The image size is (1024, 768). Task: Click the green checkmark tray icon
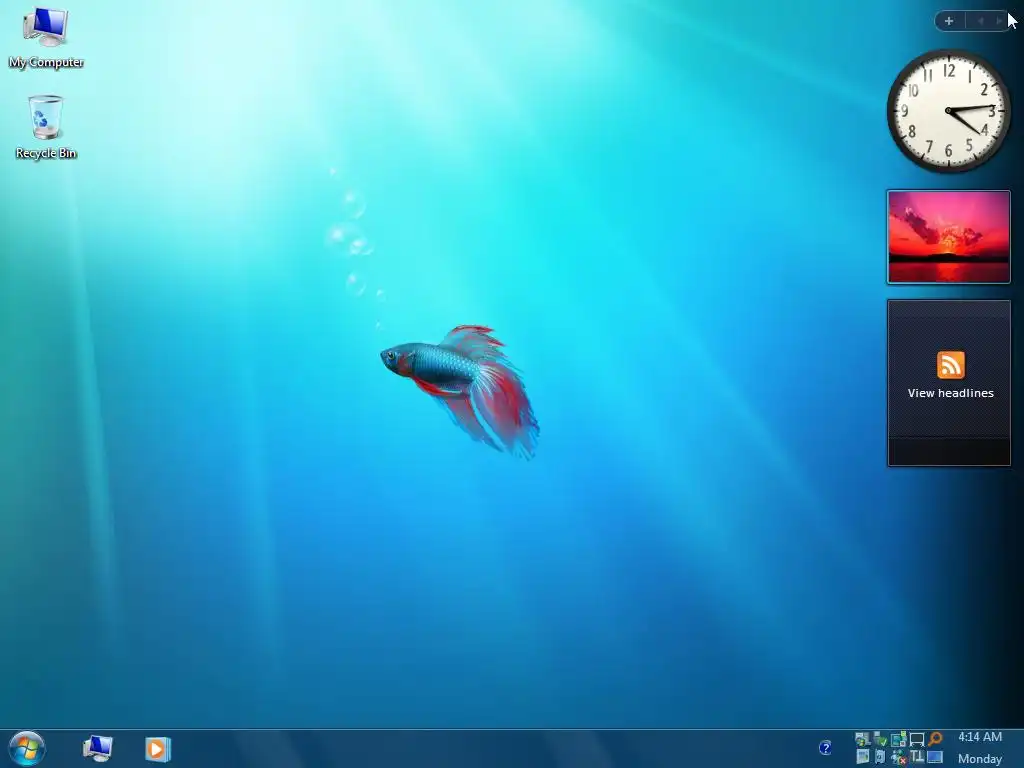[880, 739]
